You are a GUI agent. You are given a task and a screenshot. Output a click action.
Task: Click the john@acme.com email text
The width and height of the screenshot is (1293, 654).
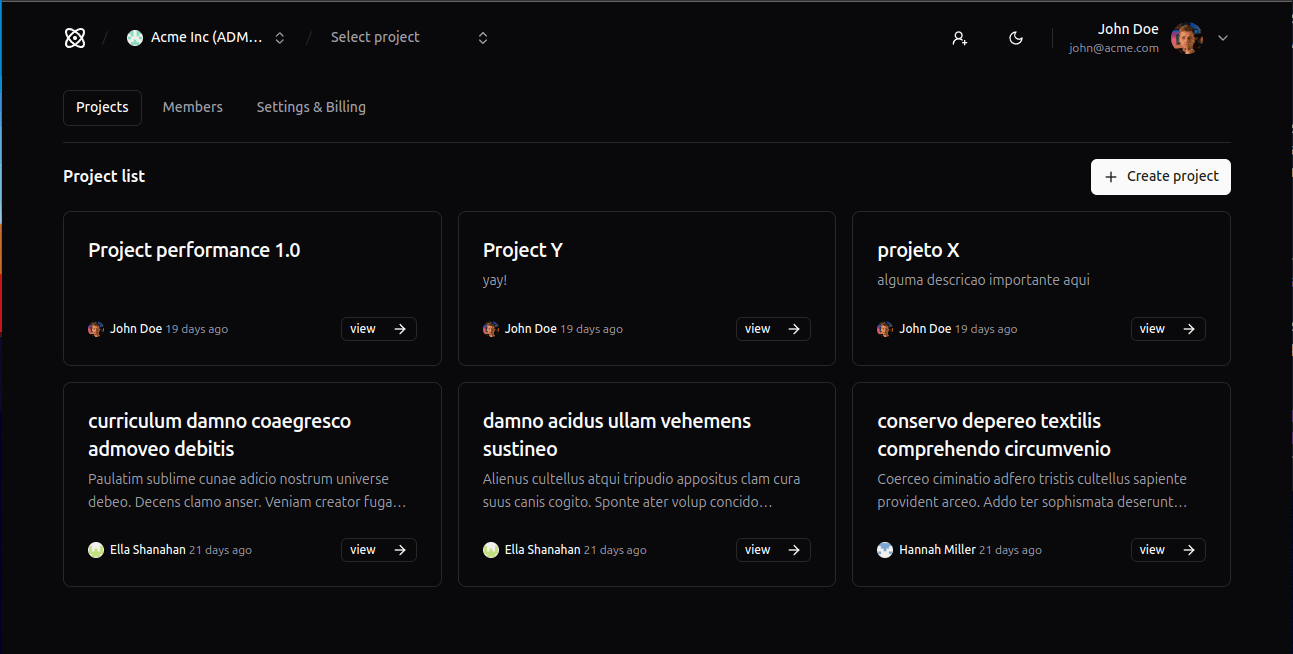pos(1113,48)
